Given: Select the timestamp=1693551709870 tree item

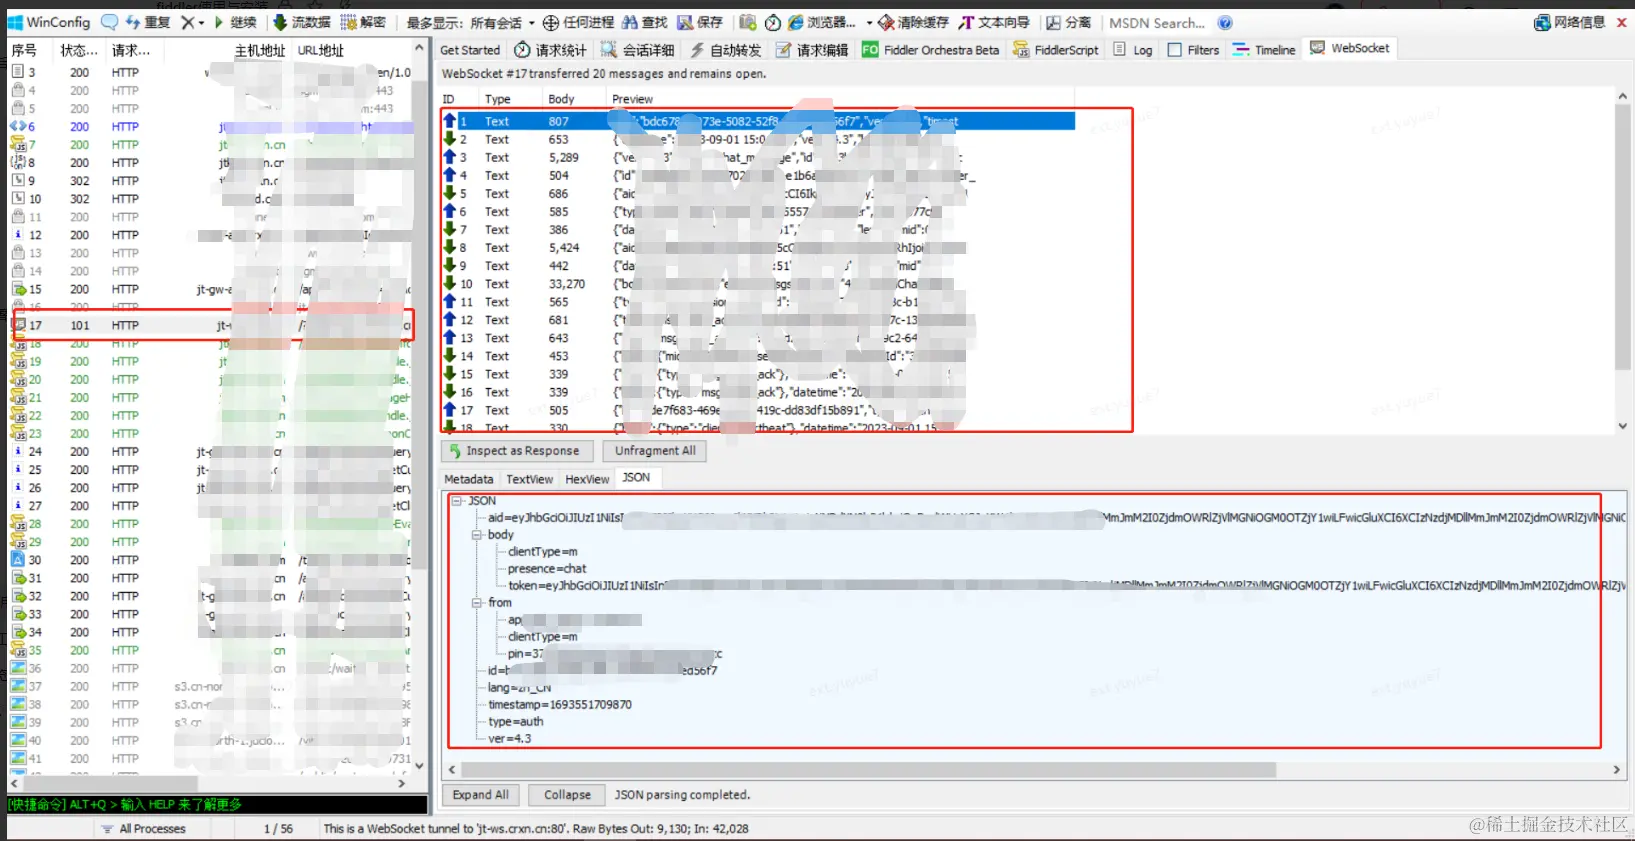Looking at the screenshot, I should coord(560,705).
